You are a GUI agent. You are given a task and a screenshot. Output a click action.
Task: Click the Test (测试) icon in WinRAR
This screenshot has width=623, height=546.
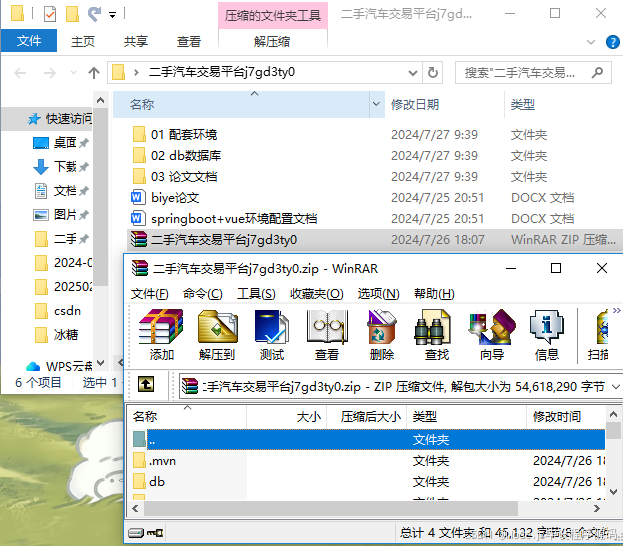272,335
